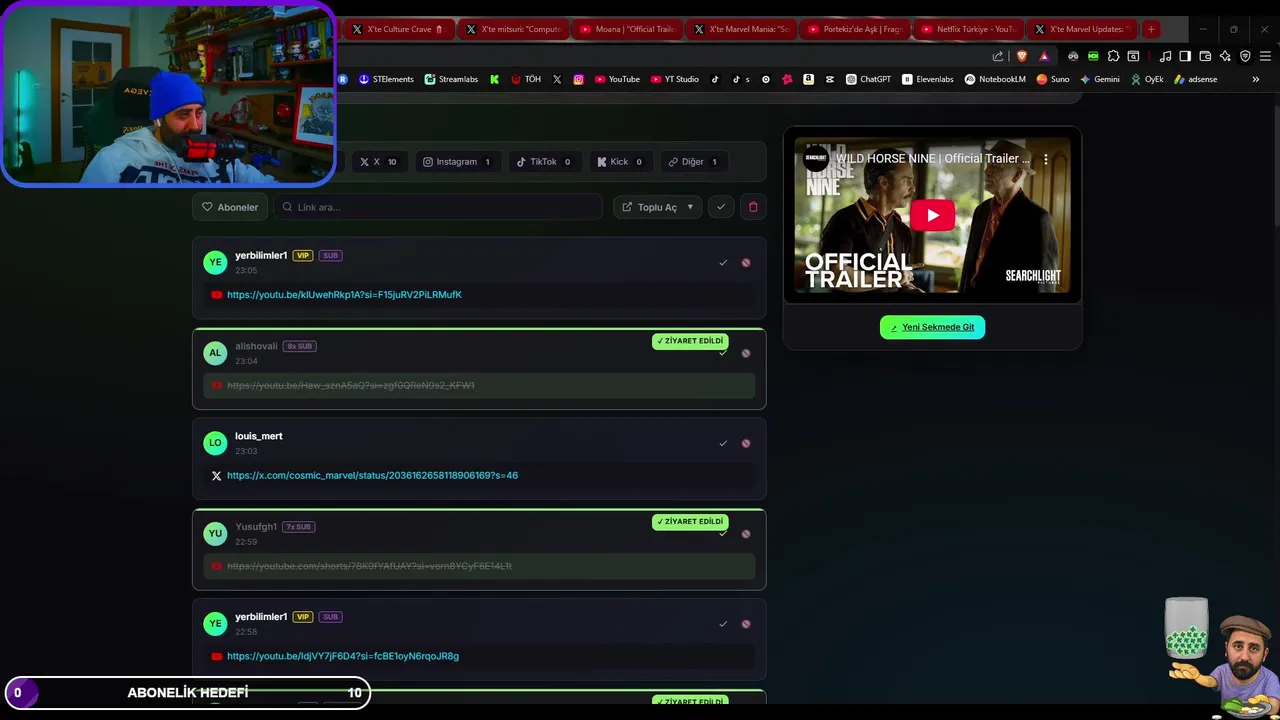Image resolution: width=1280 pixels, height=720 pixels.
Task: Open louis_mert's x.com cosmic_marvel link
Action: pos(372,476)
